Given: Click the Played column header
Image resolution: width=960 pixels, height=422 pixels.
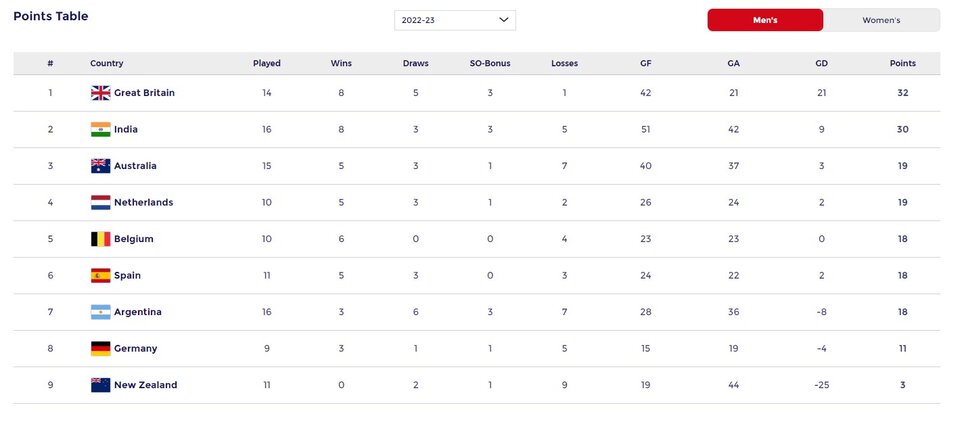Looking at the screenshot, I should click(266, 63).
